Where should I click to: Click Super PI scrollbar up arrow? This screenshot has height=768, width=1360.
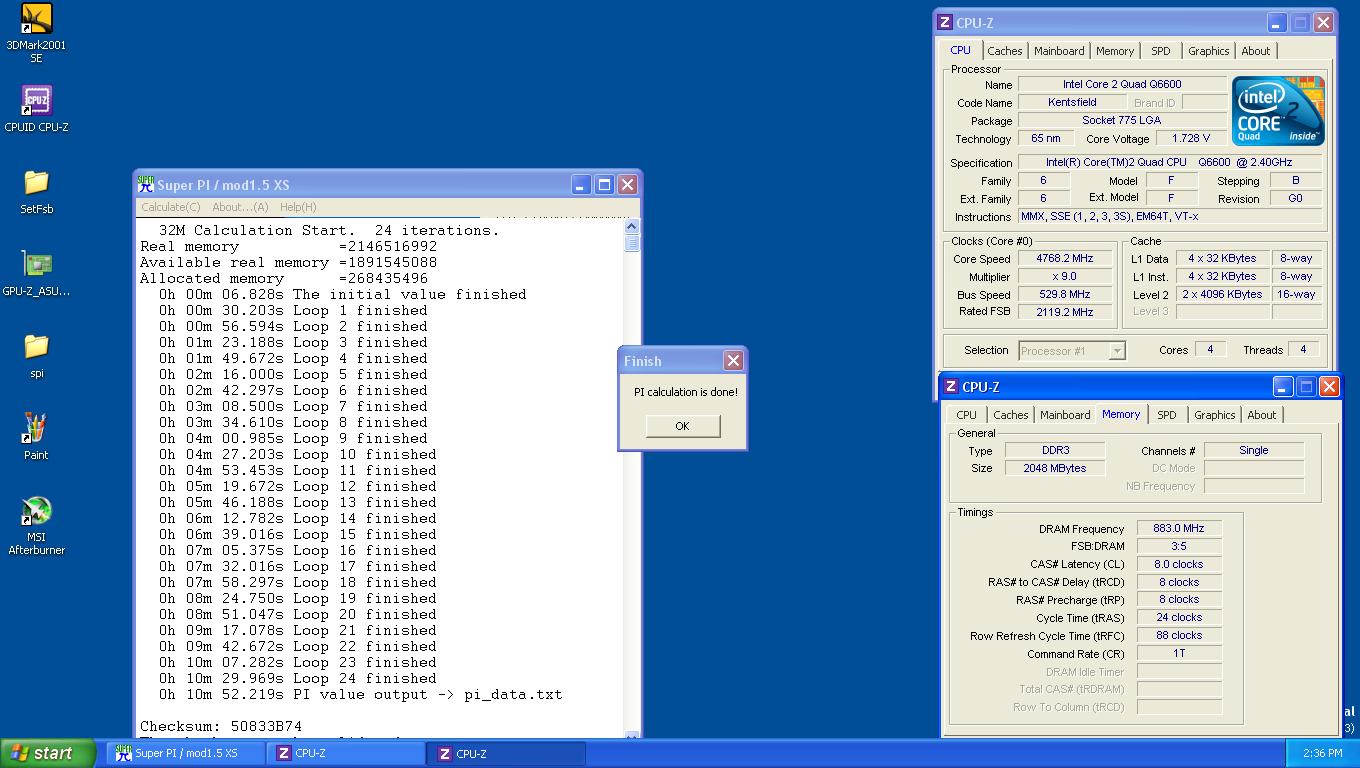(632, 227)
